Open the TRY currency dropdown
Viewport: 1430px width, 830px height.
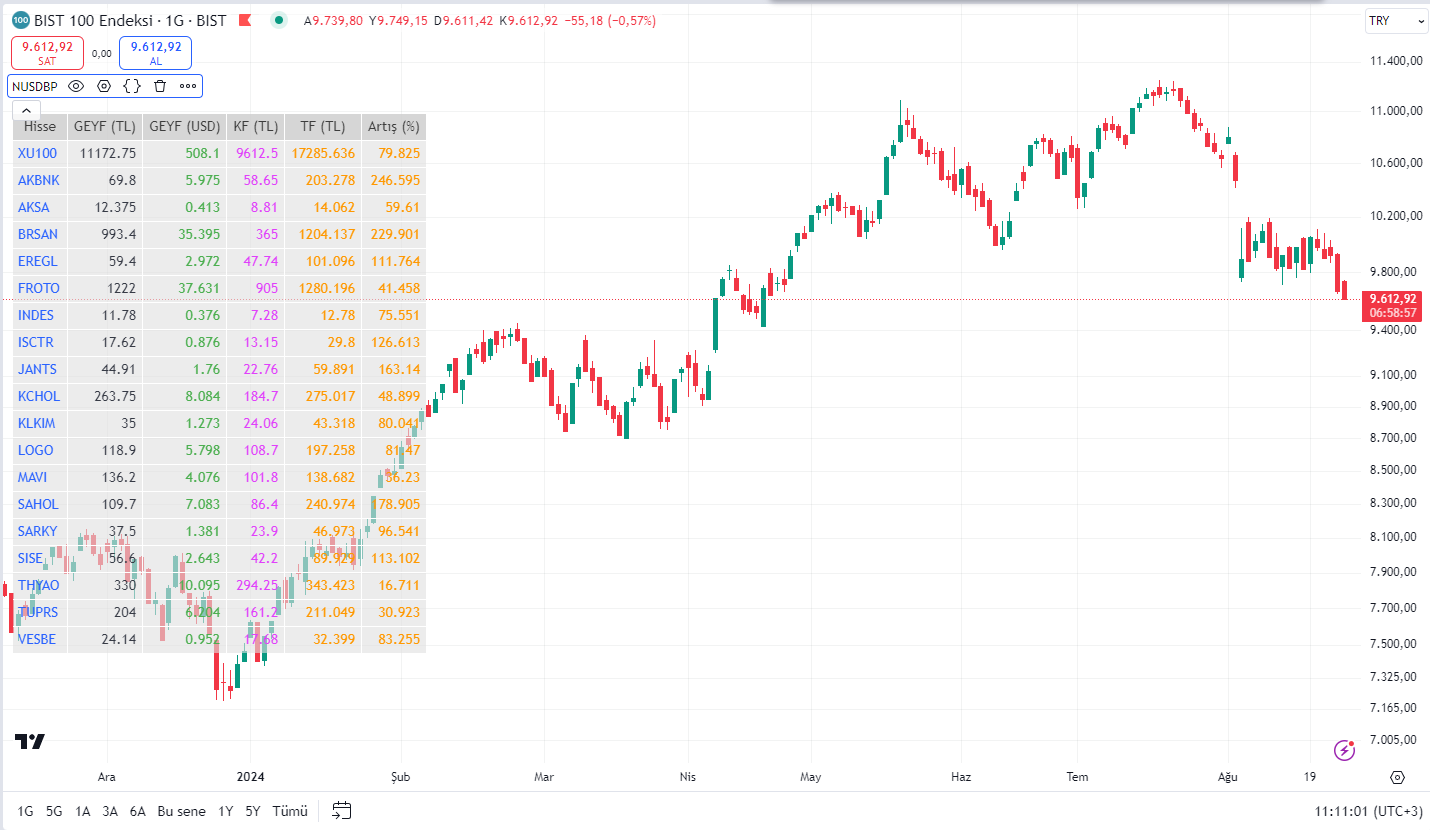[x=1397, y=21]
